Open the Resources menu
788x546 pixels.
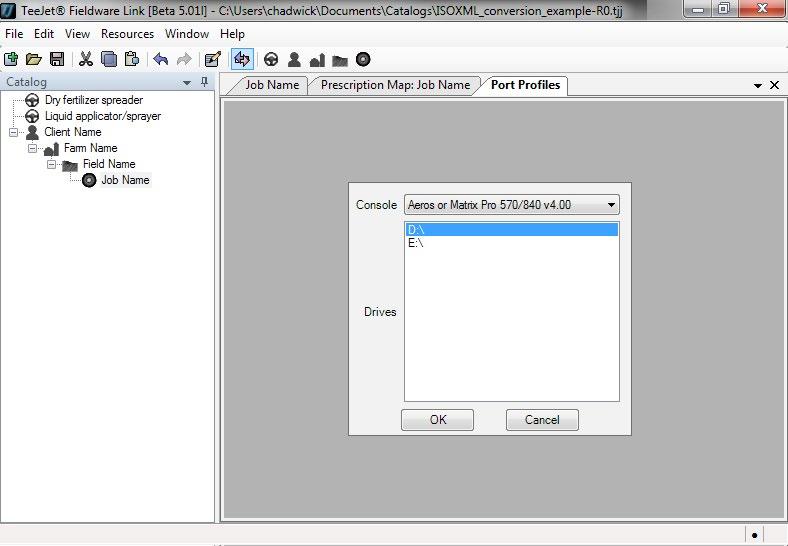[x=127, y=34]
